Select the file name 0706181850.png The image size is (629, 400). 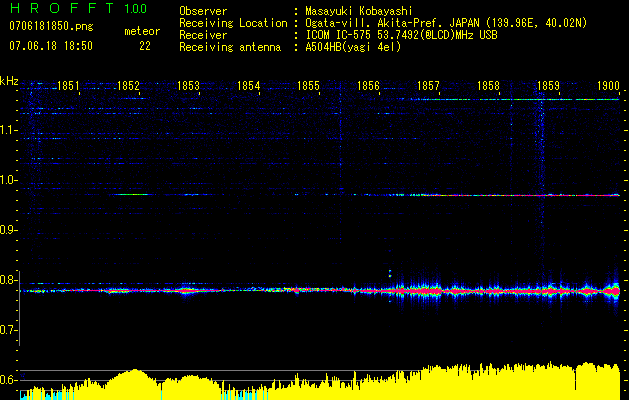coord(51,26)
